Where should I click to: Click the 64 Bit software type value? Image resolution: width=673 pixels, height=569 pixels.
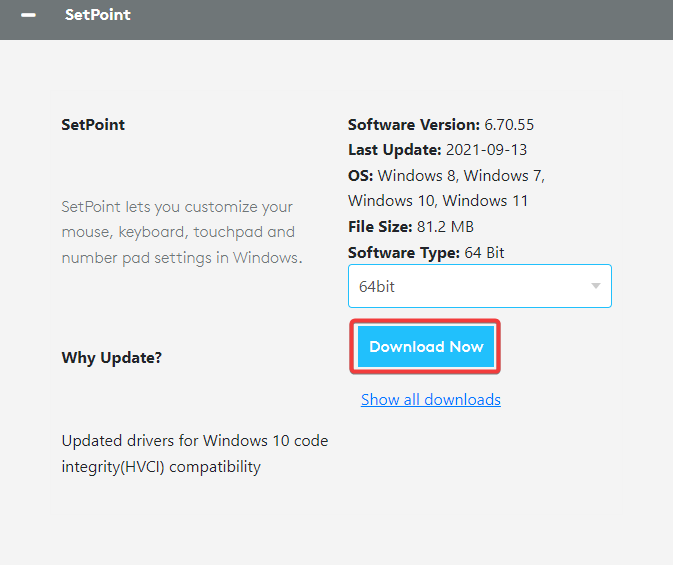tap(484, 253)
